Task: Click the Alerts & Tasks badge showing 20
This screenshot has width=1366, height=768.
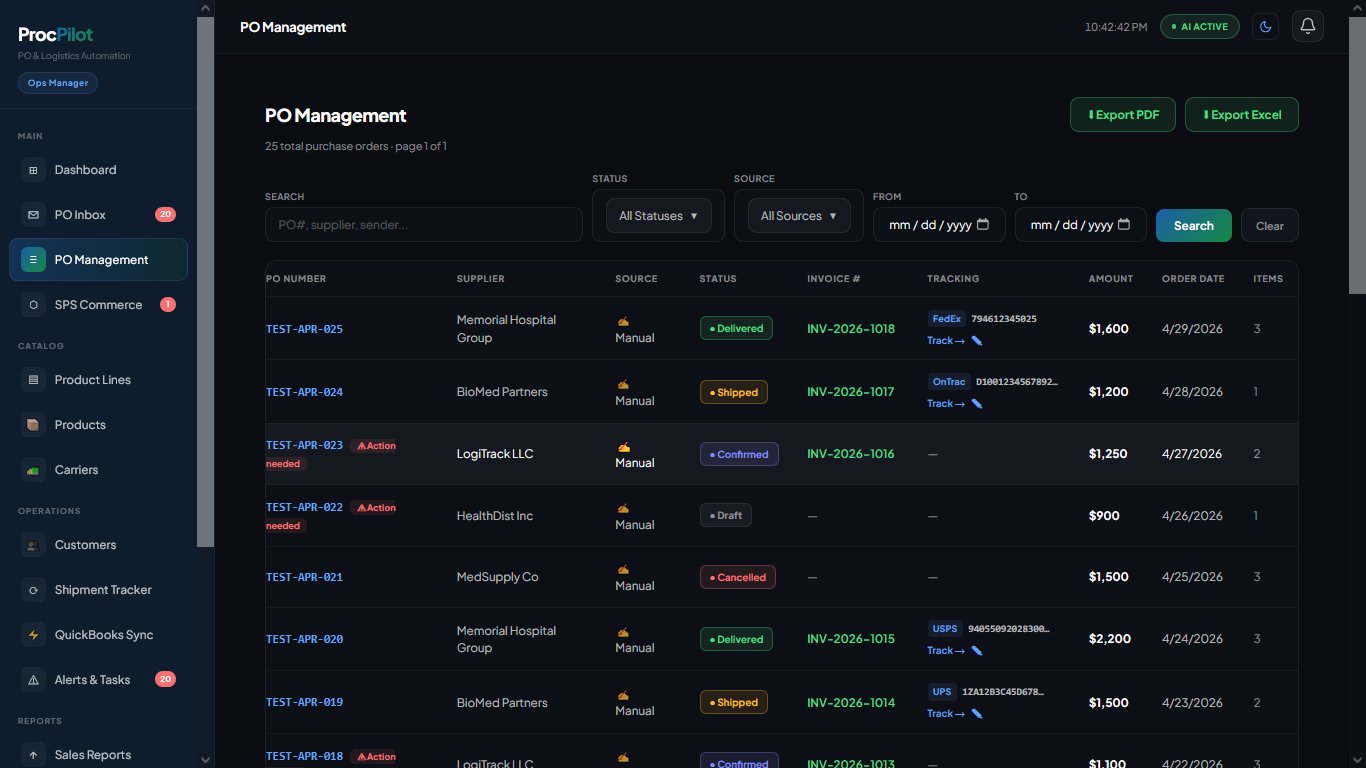Action: point(165,680)
